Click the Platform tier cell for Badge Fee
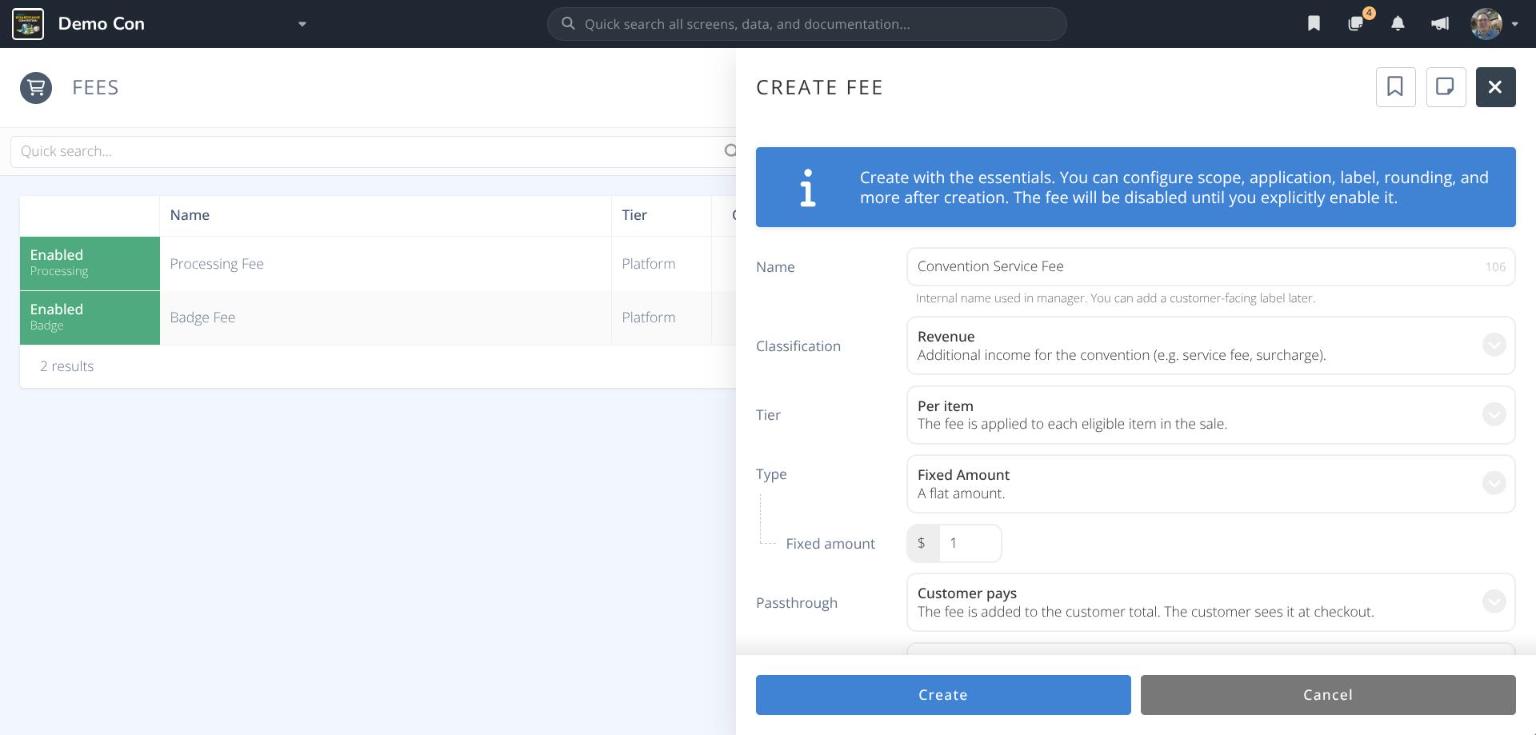The image size is (1536, 735). [x=661, y=317]
